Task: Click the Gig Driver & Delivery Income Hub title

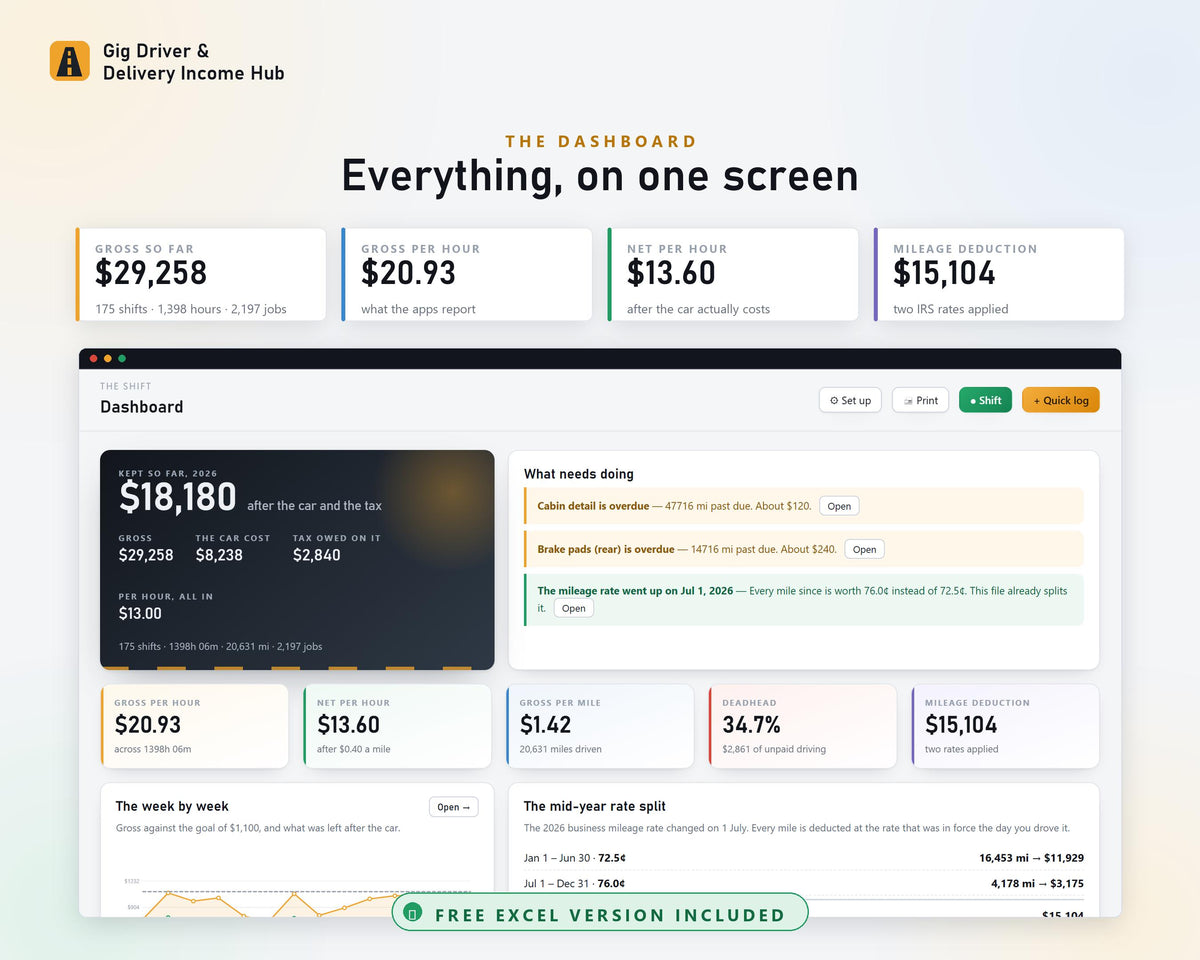Action: [x=193, y=62]
